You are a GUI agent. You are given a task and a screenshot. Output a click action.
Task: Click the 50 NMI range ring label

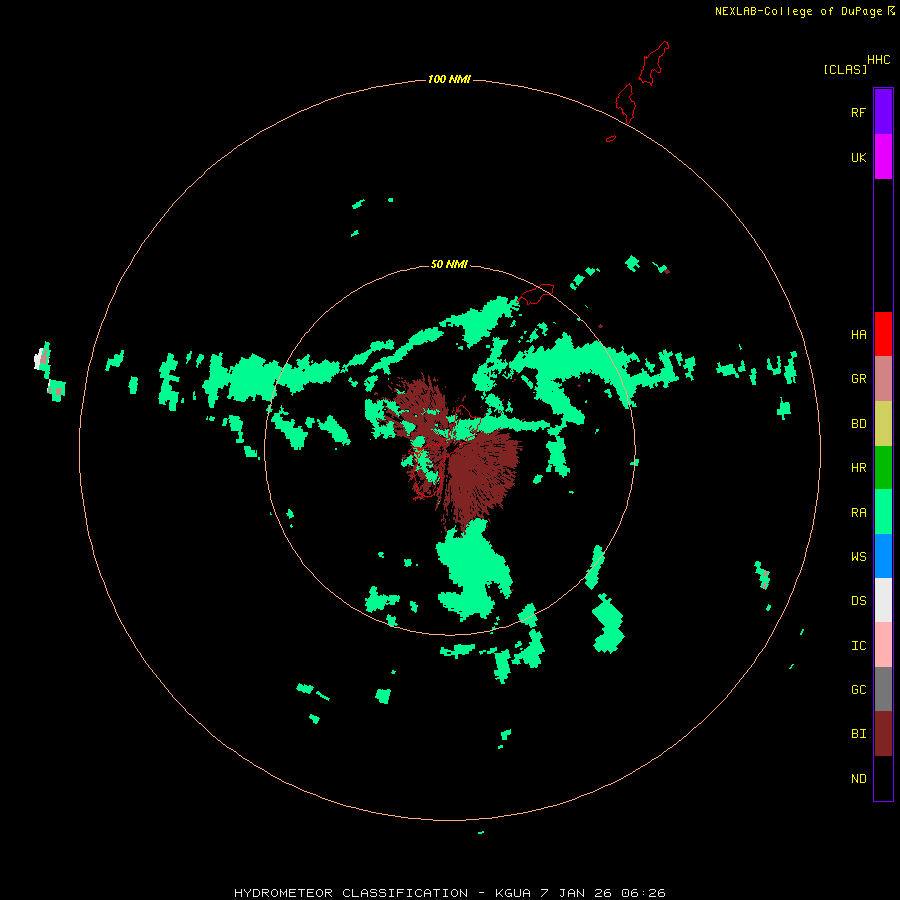pyautogui.click(x=449, y=264)
